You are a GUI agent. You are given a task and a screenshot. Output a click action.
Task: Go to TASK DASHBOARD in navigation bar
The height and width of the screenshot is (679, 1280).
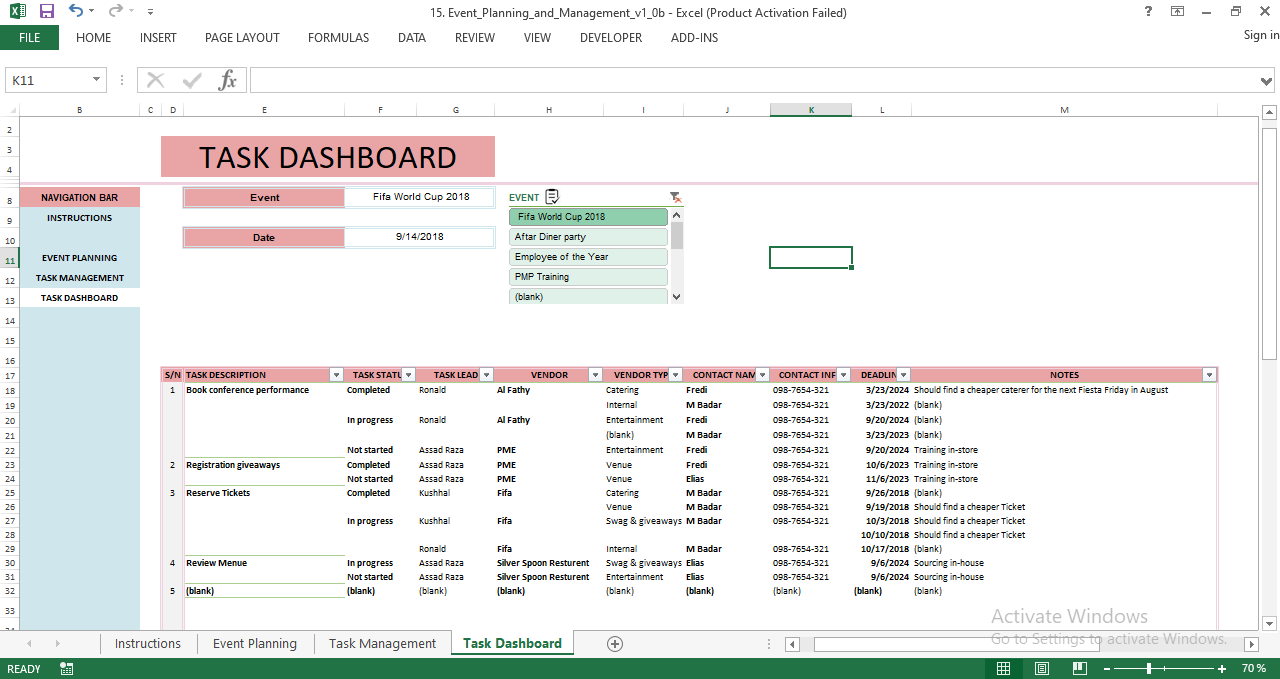[79, 298]
